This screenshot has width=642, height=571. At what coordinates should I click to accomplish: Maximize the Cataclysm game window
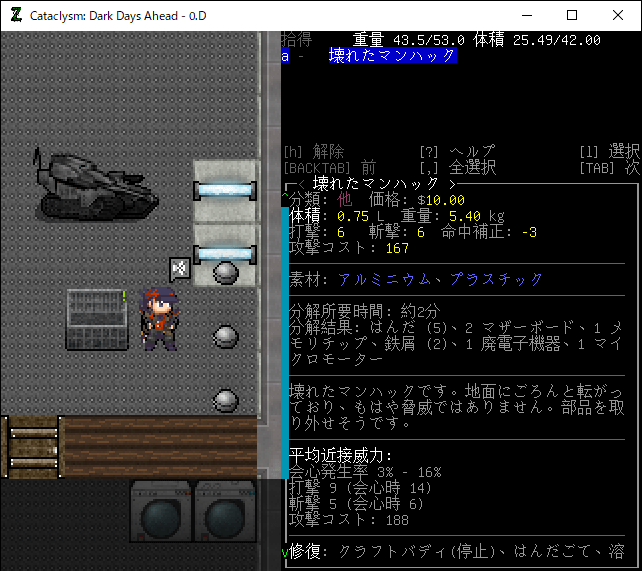click(571, 15)
